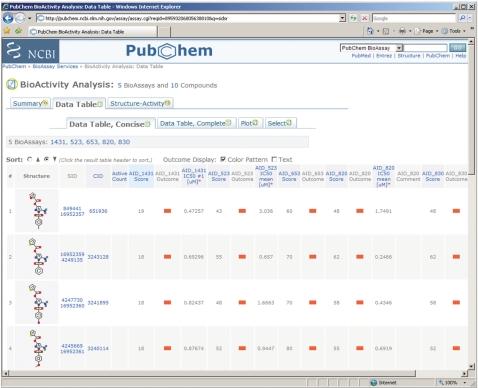Open the Favorites Center star icon
The height and width of the screenshot is (388, 478).
point(7,31)
